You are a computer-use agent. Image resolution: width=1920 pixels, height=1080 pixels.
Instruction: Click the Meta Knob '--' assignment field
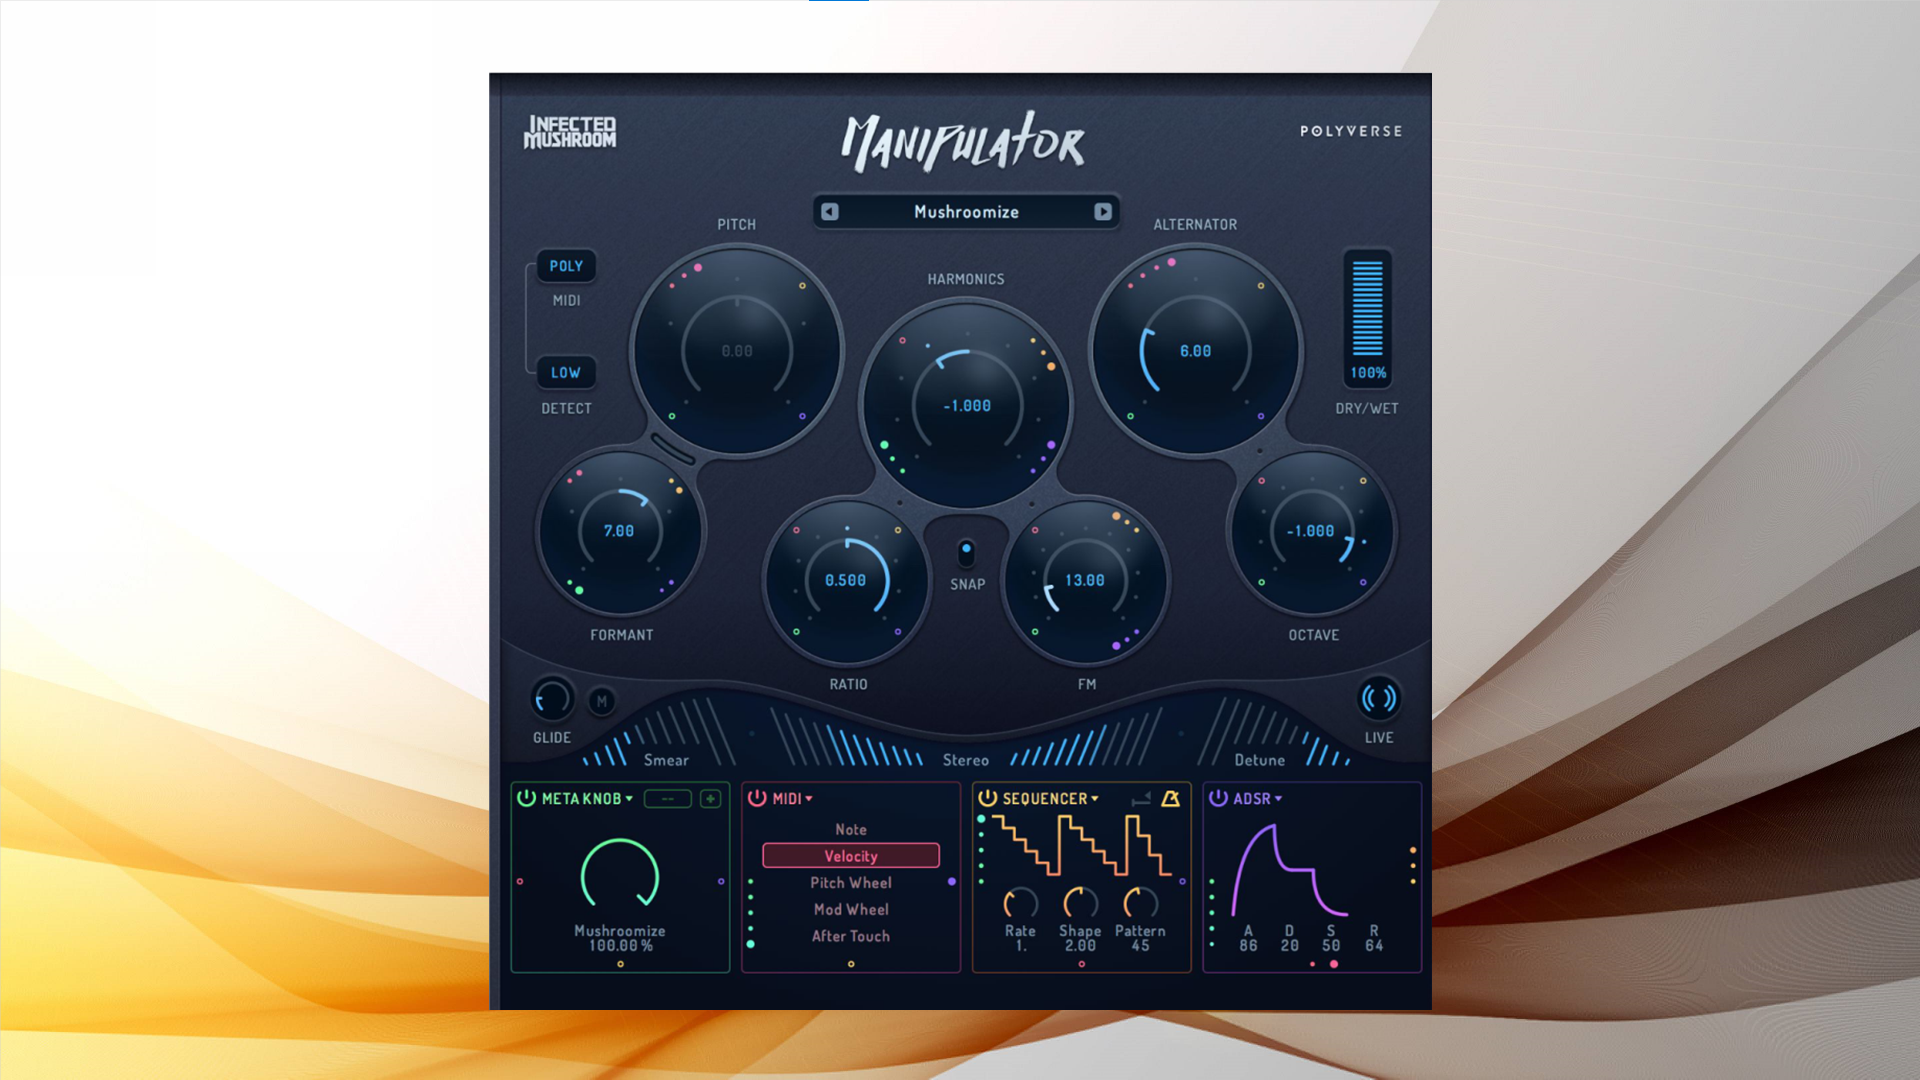(667, 799)
